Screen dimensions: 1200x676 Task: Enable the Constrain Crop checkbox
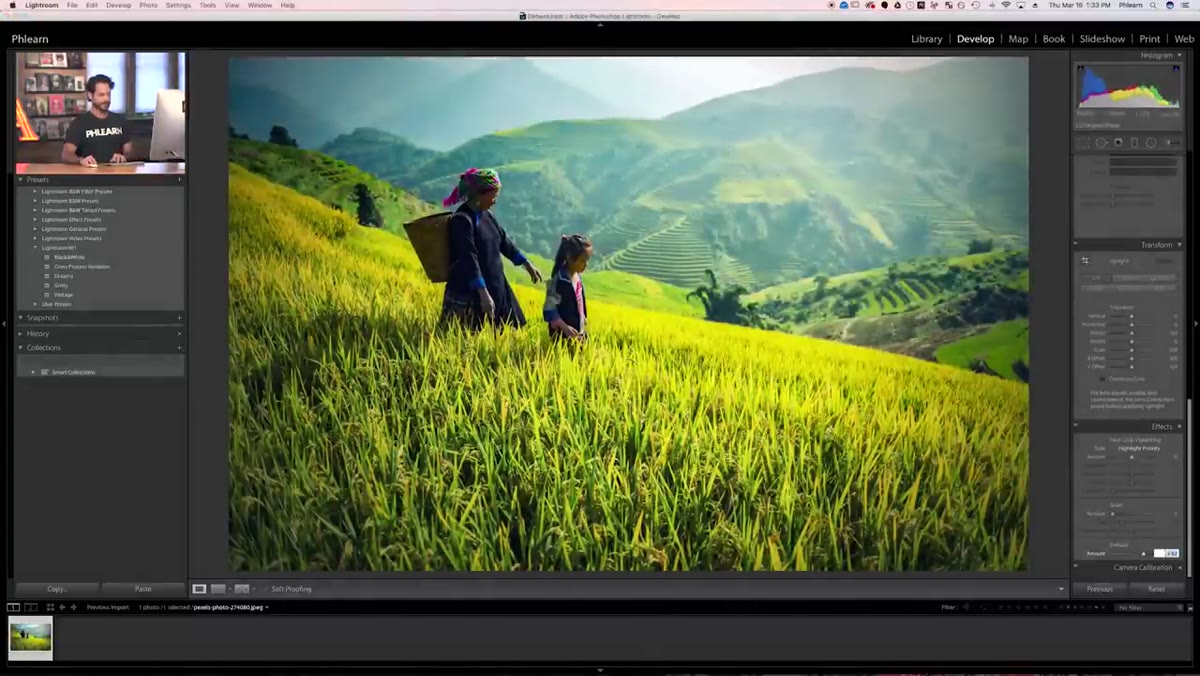[x=1103, y=379]
